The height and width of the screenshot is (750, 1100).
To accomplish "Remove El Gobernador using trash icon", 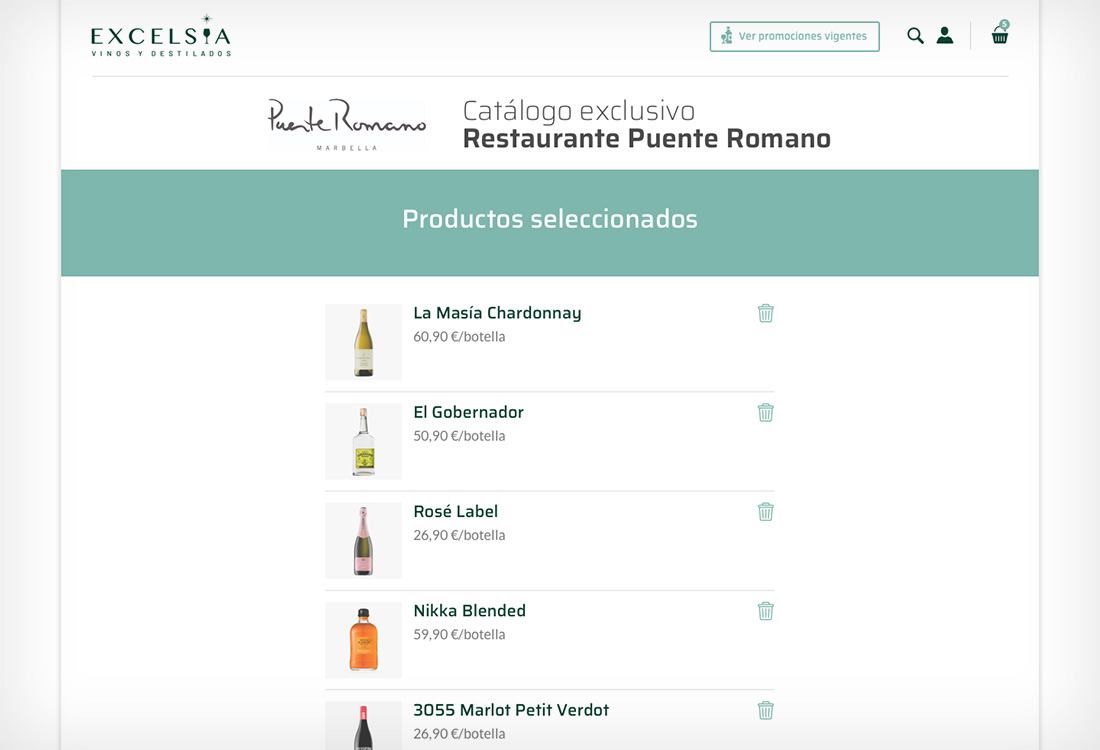I will (766, 412).
